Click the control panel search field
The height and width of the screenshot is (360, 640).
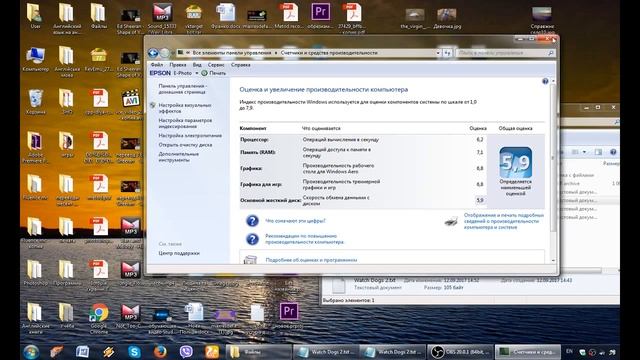pyautogui.click(x=505, y=53)
